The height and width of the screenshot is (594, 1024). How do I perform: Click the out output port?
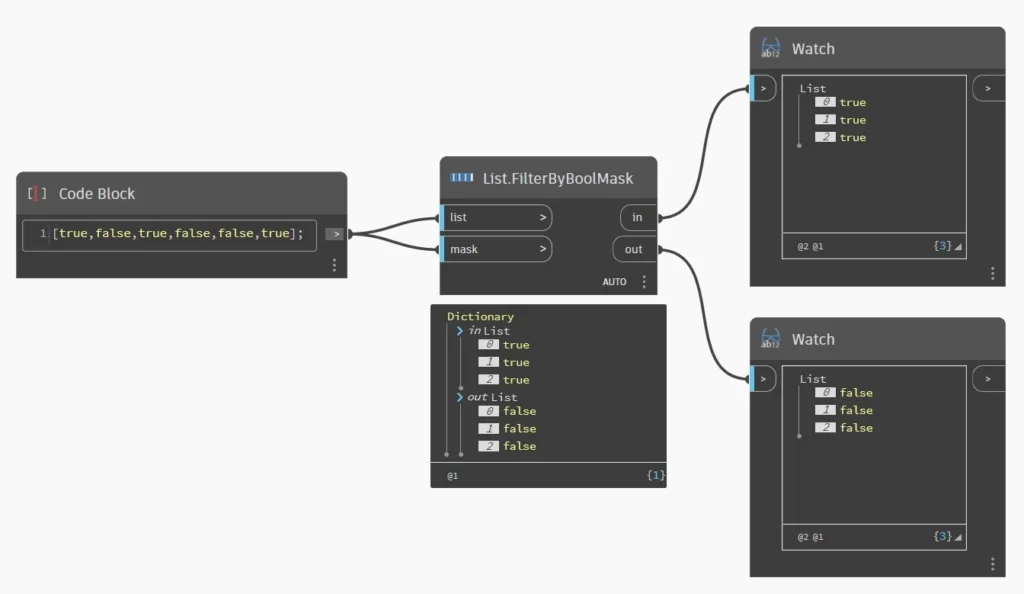click(634, 249)
